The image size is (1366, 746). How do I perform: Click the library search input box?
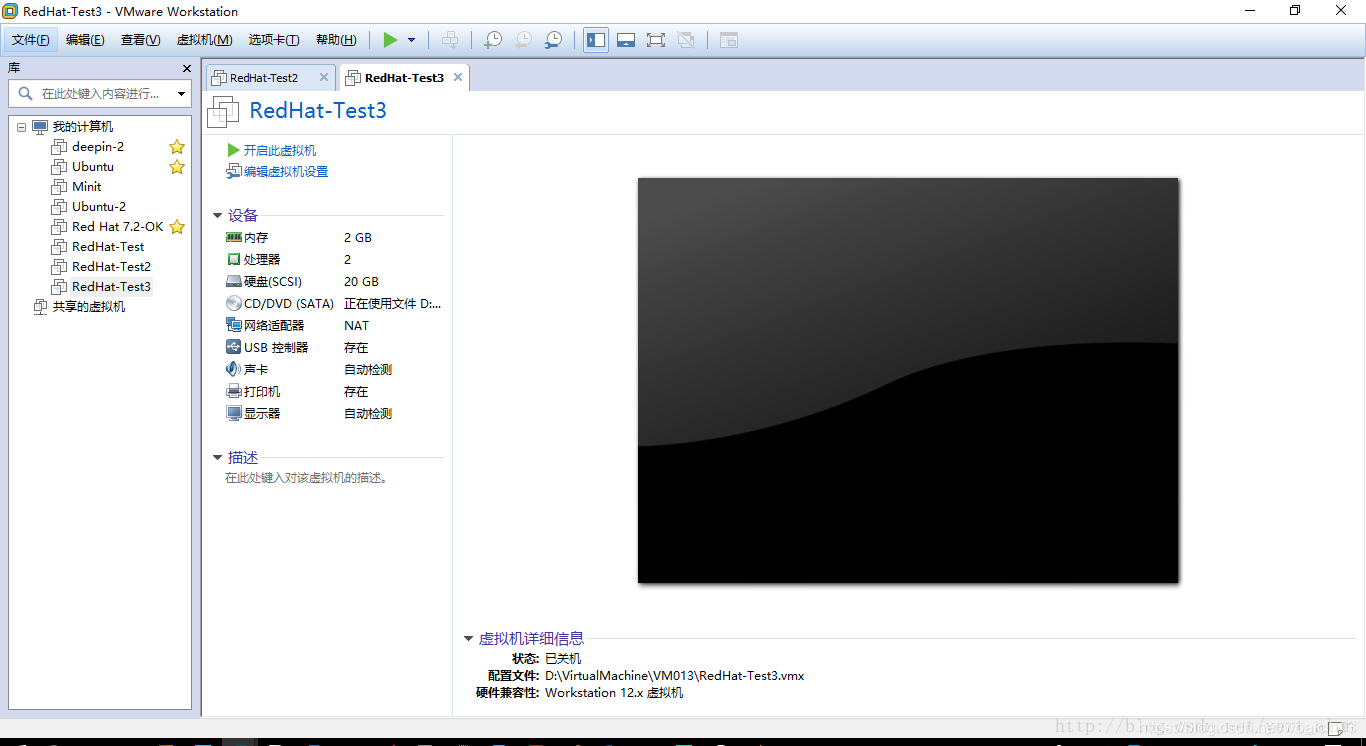coord(100,93)
